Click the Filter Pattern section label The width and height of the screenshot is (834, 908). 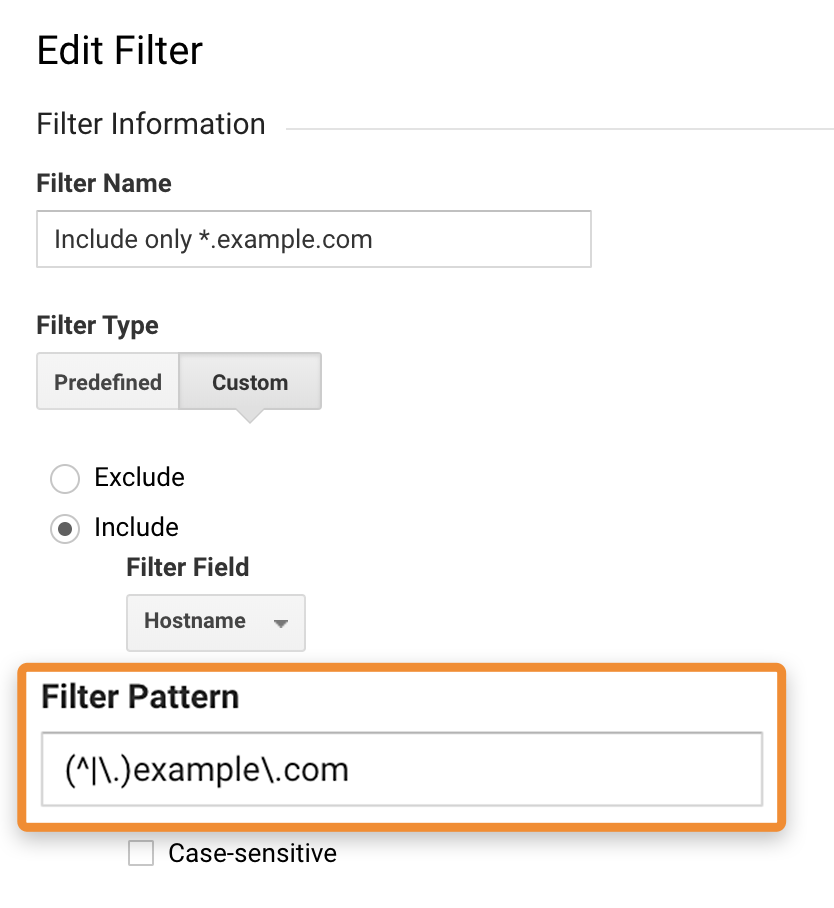(137, 696)
